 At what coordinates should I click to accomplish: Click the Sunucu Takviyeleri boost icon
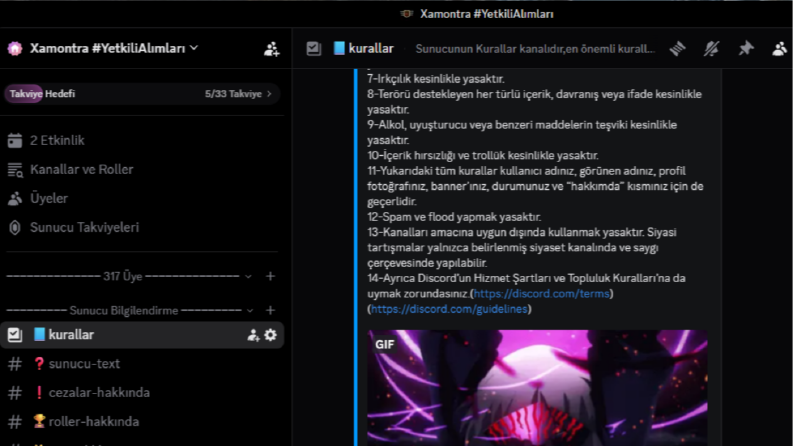click(15, 228)
